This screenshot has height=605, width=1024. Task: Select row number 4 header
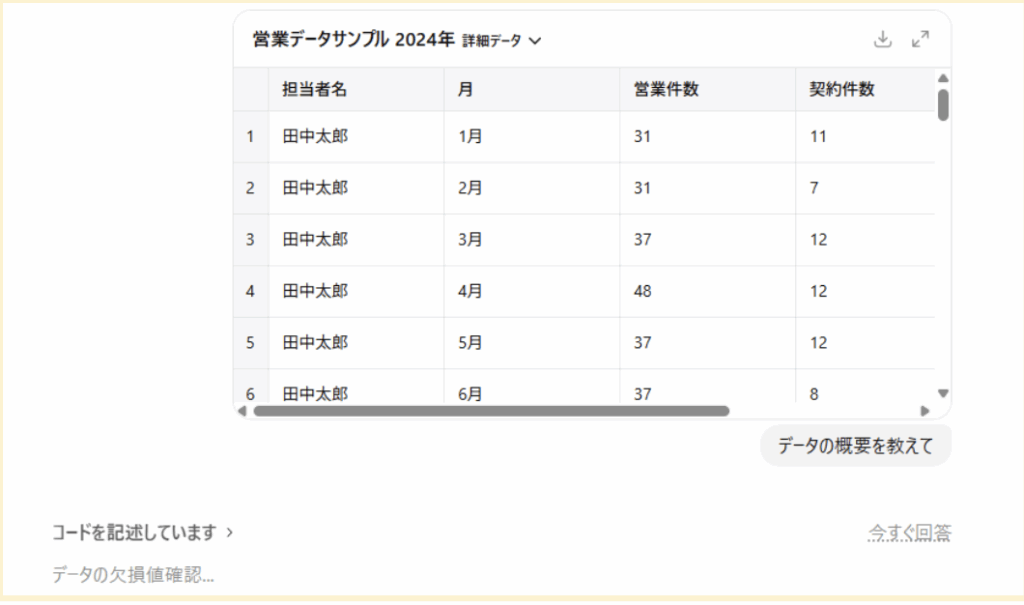click(x=250, y=291)
